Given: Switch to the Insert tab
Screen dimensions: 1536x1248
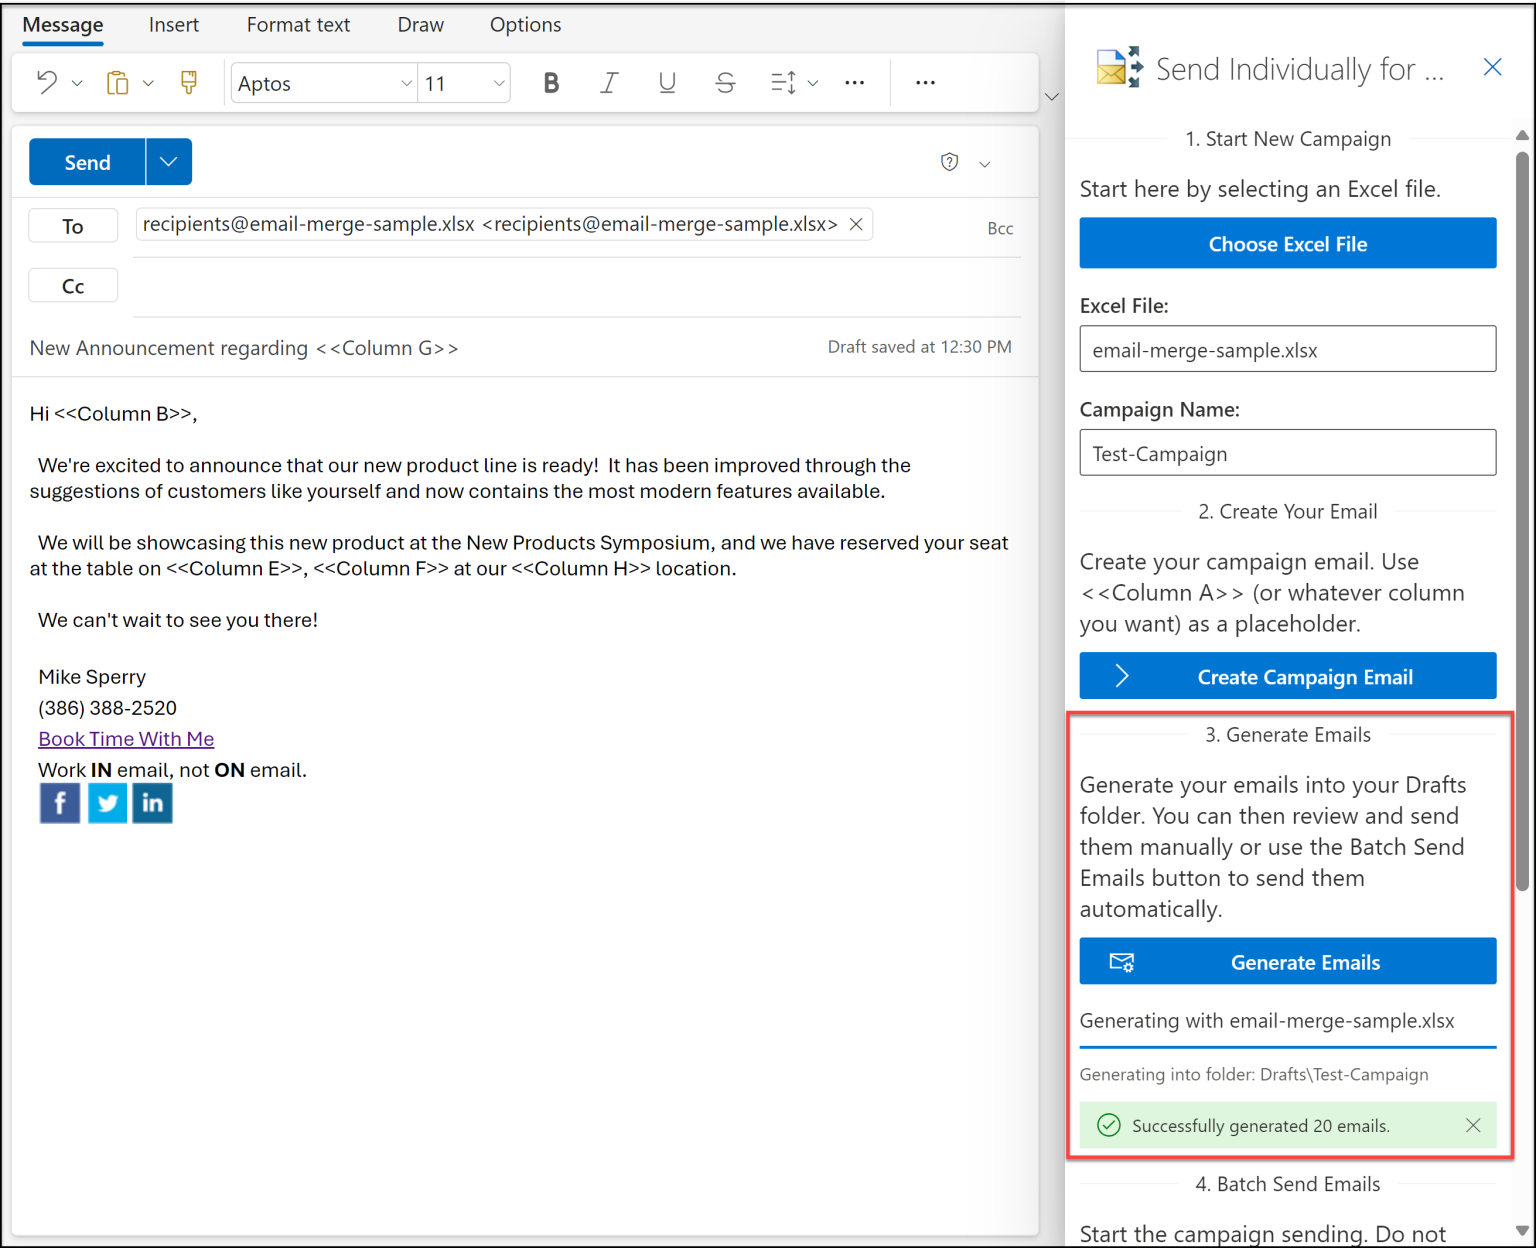Looking at the screenshot, I should pyautogui.click(x=173, y=24).
